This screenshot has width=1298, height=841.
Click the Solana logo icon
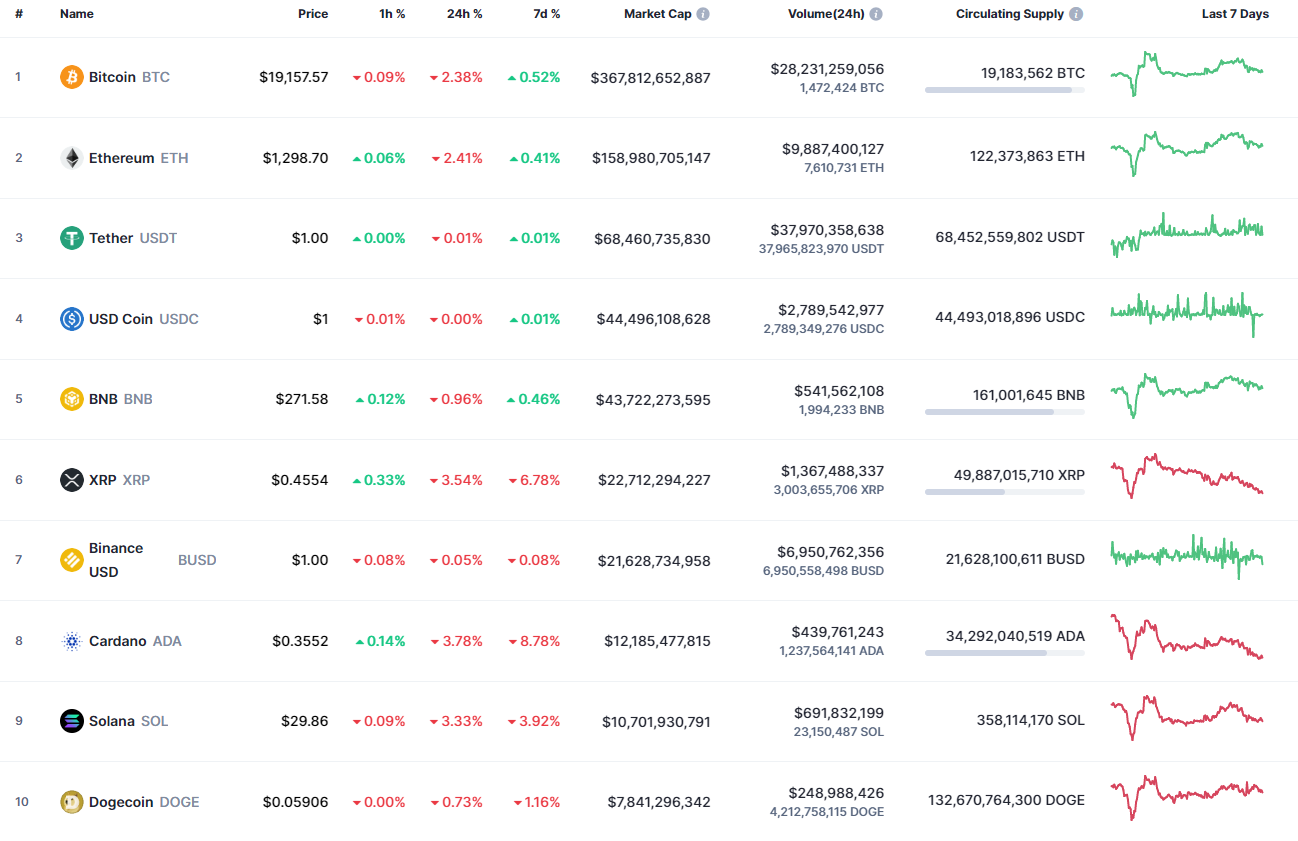[70, 720]
